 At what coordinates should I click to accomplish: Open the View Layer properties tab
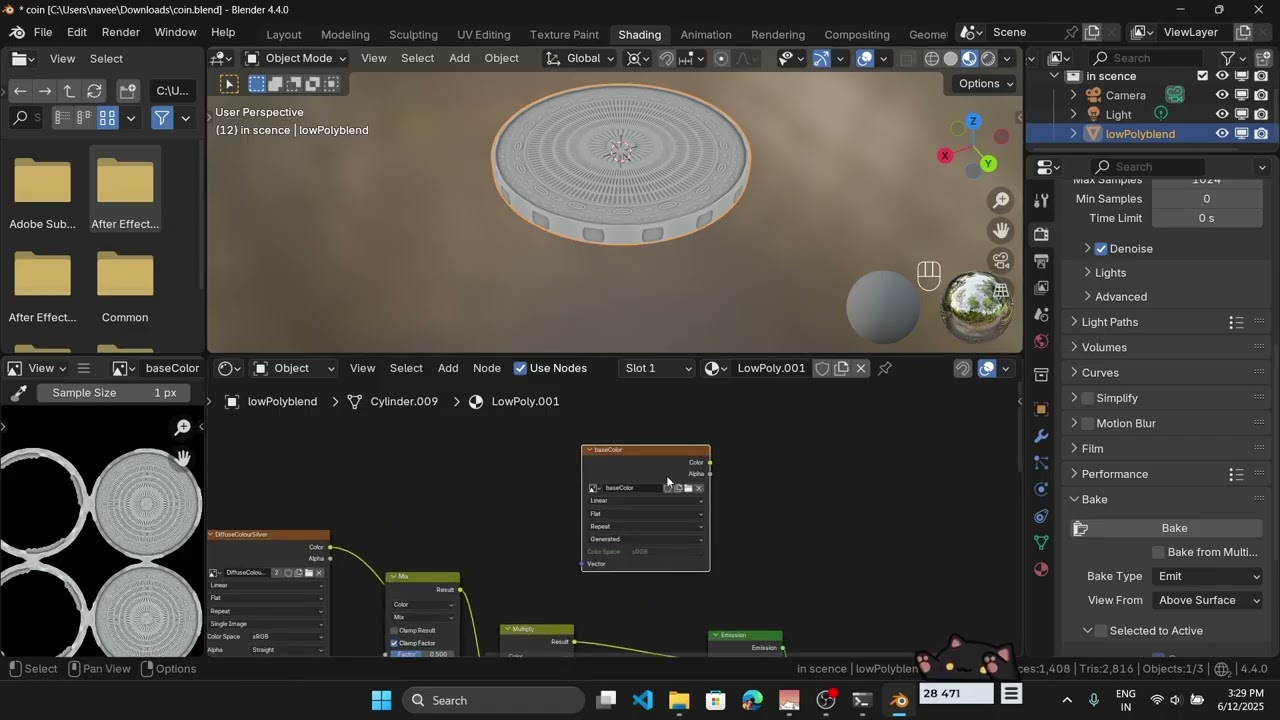(x=1041, y=288)
